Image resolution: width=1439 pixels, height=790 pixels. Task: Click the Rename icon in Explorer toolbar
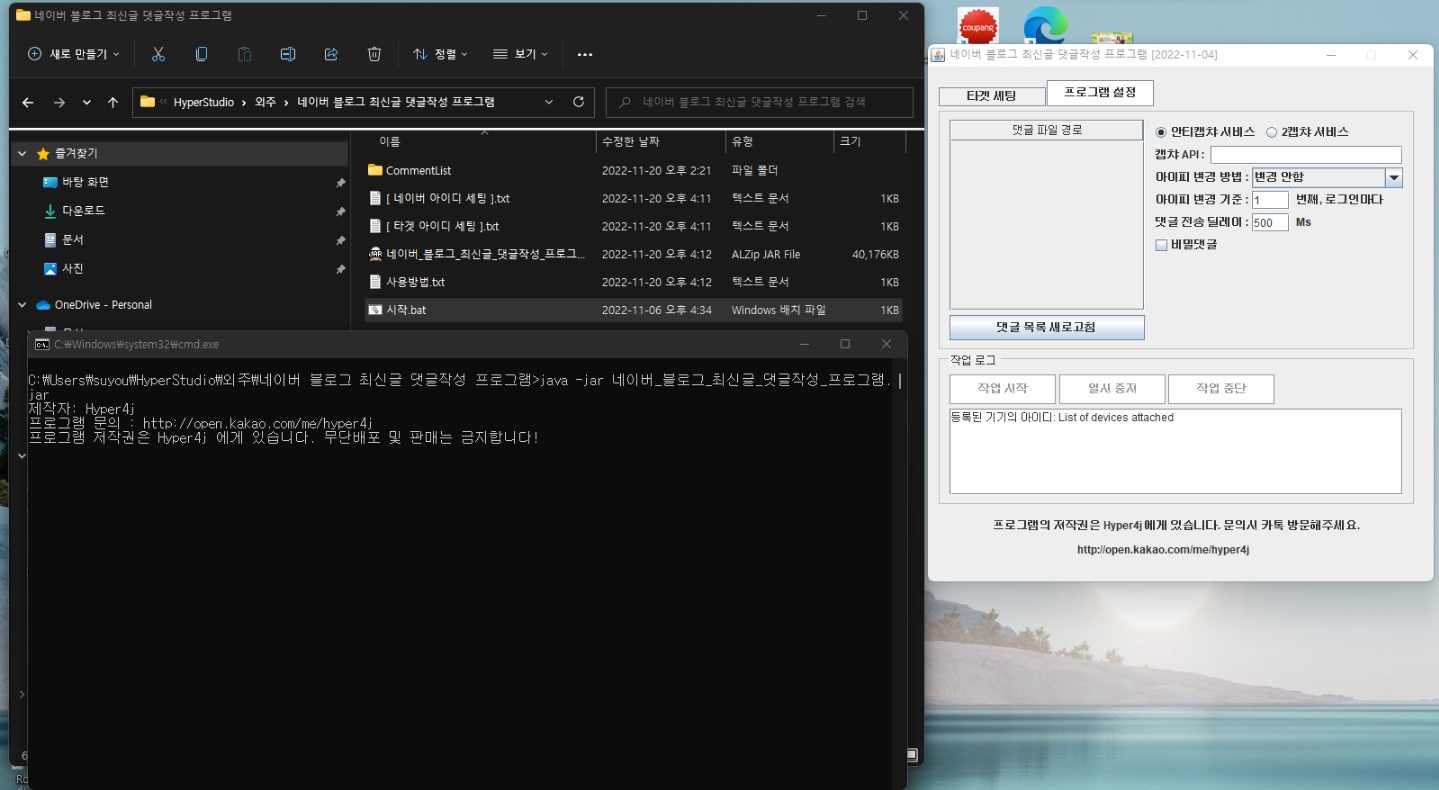click(288, 54)
